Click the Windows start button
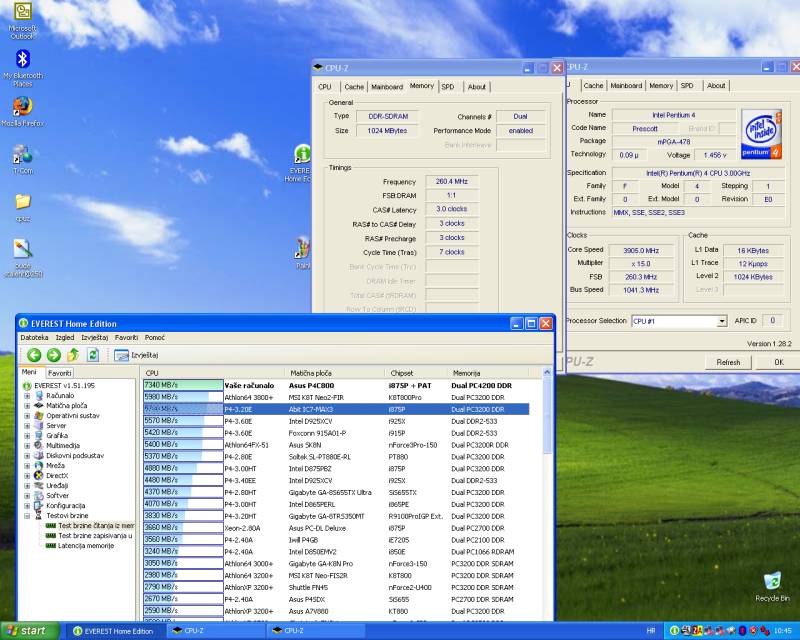Viewport: 800px width, 640px height. [27, 631]
